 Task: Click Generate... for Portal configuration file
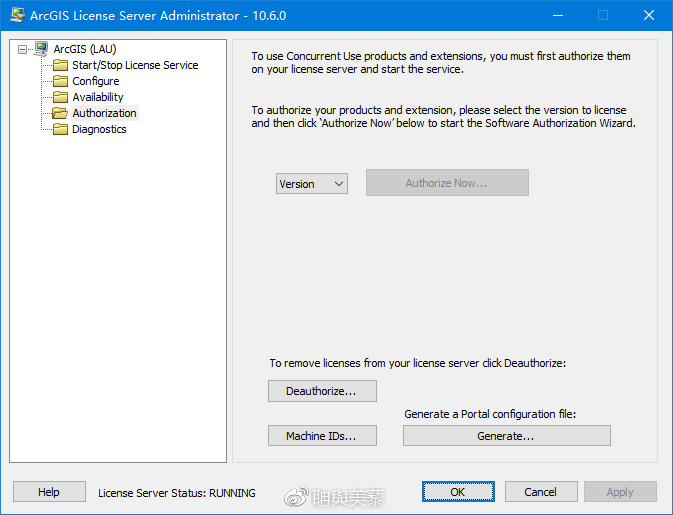pos(506,436)
